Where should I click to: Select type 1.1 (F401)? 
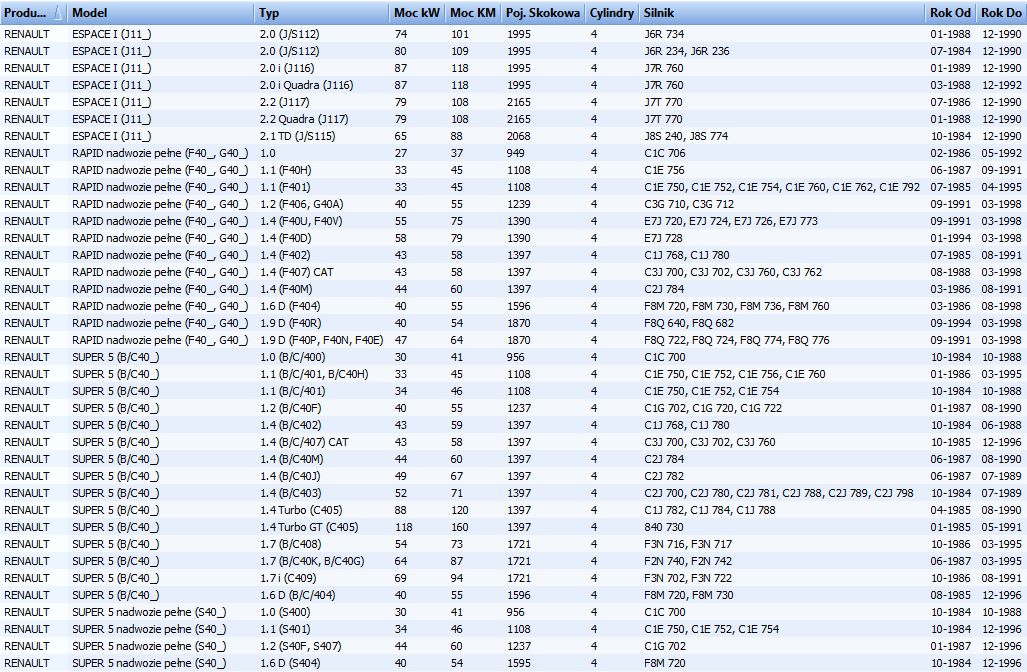(x=285, y=187)
